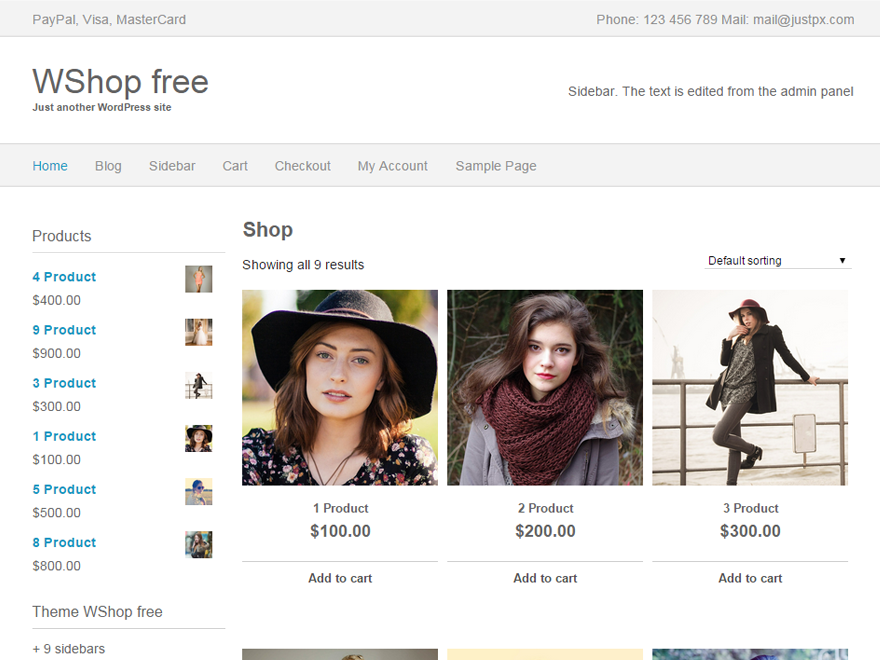Open the 2 Product scarf image
Viewport: 880px width, 660px height.
coord(545,387)
